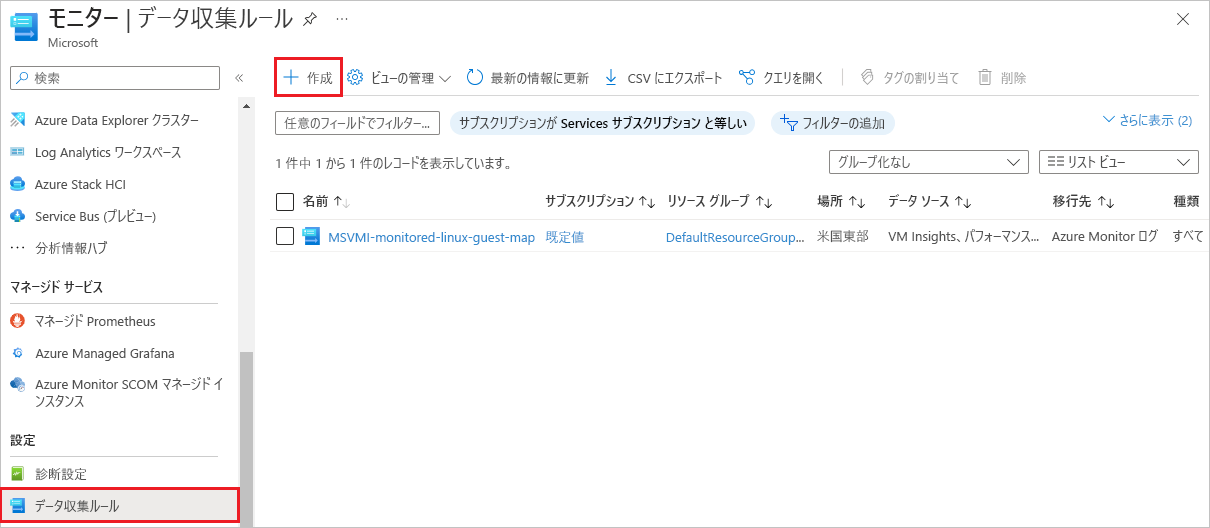The width and height of the screenshot is (1210, 528).
Task: Click 削除 delete in toolbar
Action: tap(1002, 78)
